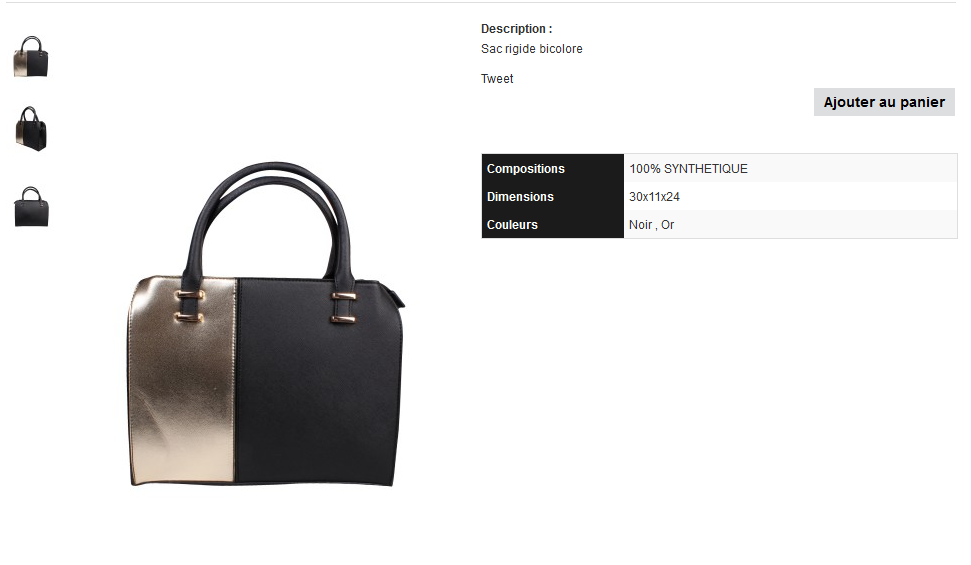Click the right gold handle clasps on bag

click(x=343, y=308)
